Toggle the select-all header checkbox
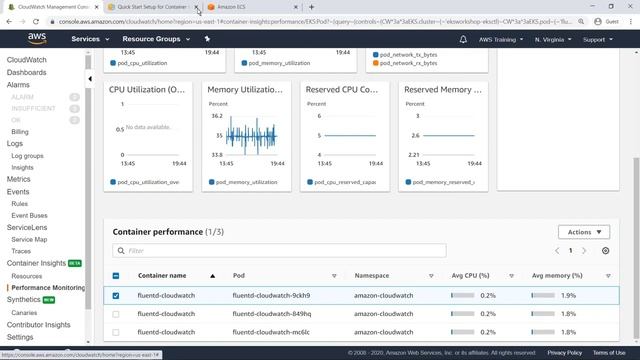This screenshot has height=360, width=640. (x=116, y=276)
